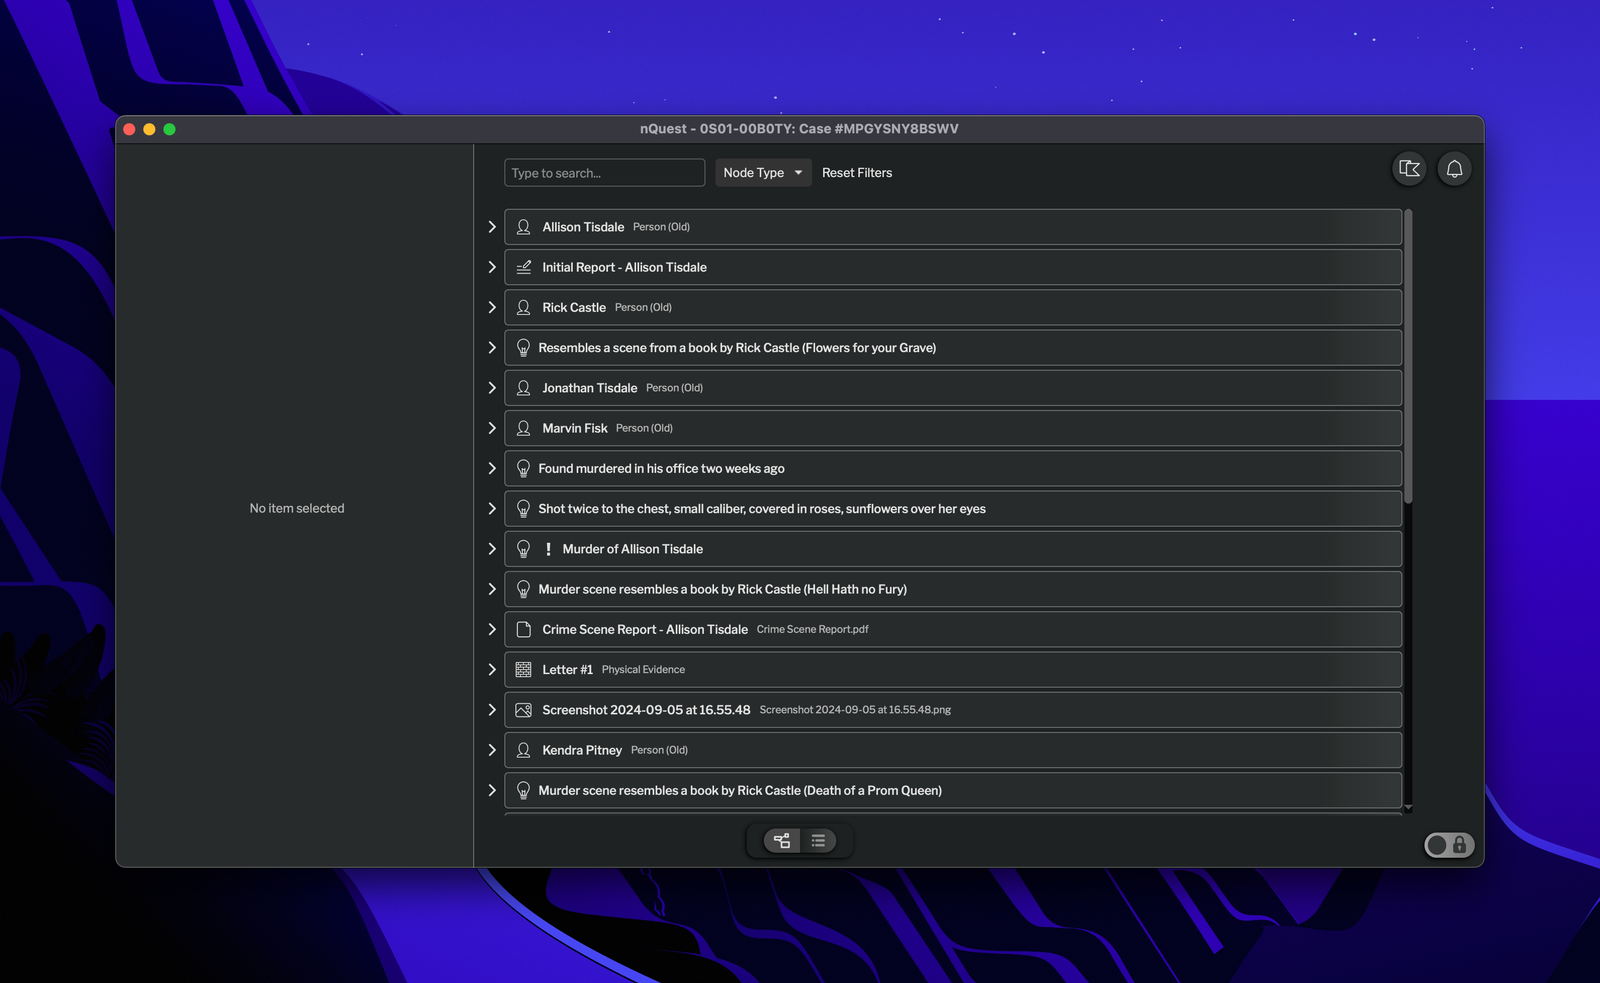Click the report pencil icon for Initial Report
This screenshot has height=983, width=1600.
point(523,267)
